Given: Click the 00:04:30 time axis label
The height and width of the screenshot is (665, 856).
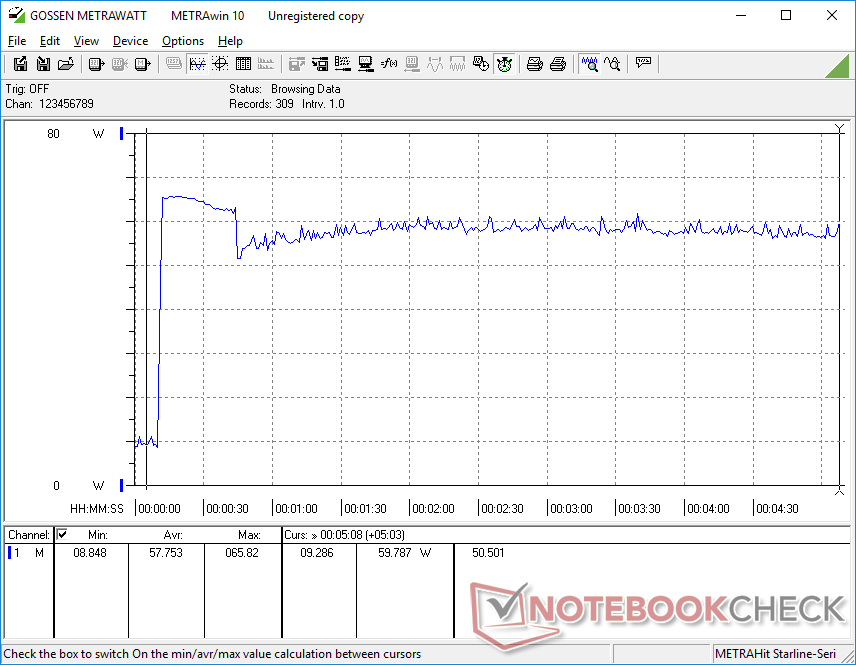Looking at the screenshot, I should 777,509.
